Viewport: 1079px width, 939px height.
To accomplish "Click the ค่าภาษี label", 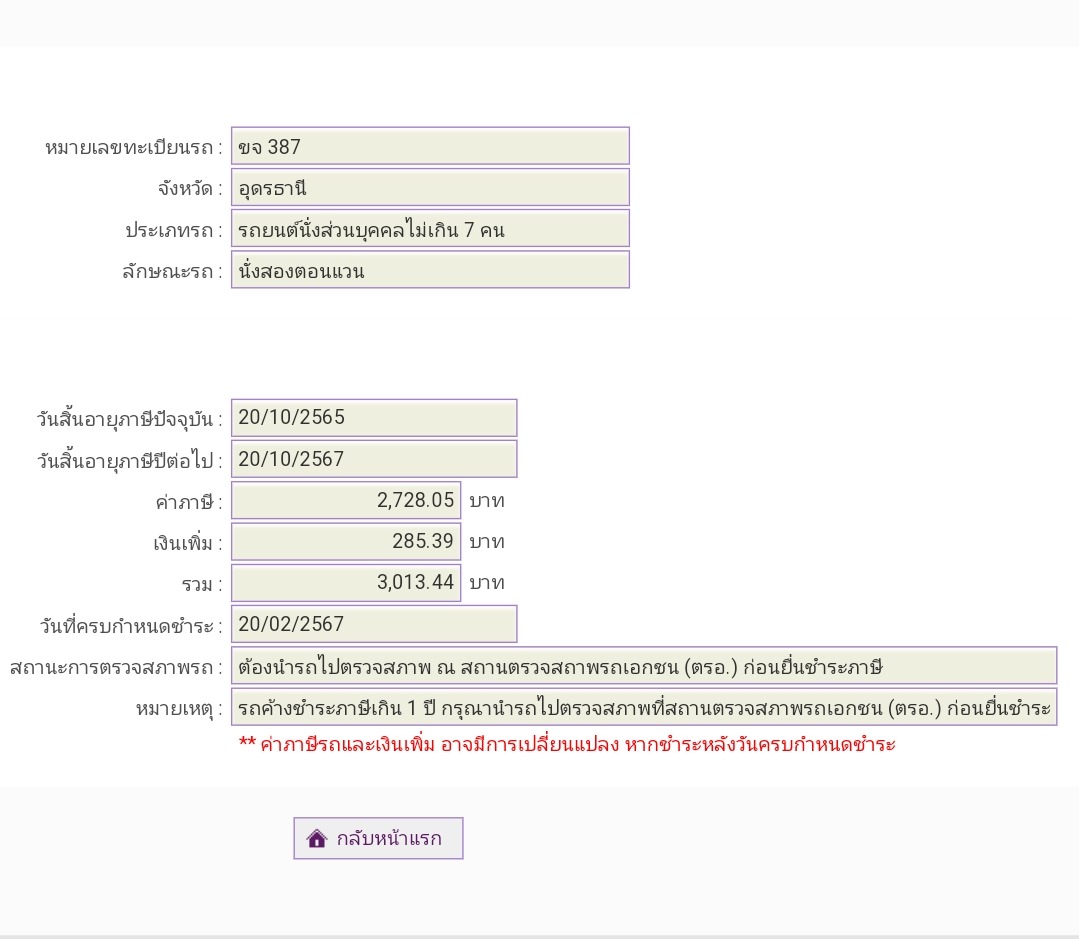I will click(x=189, y=502).
